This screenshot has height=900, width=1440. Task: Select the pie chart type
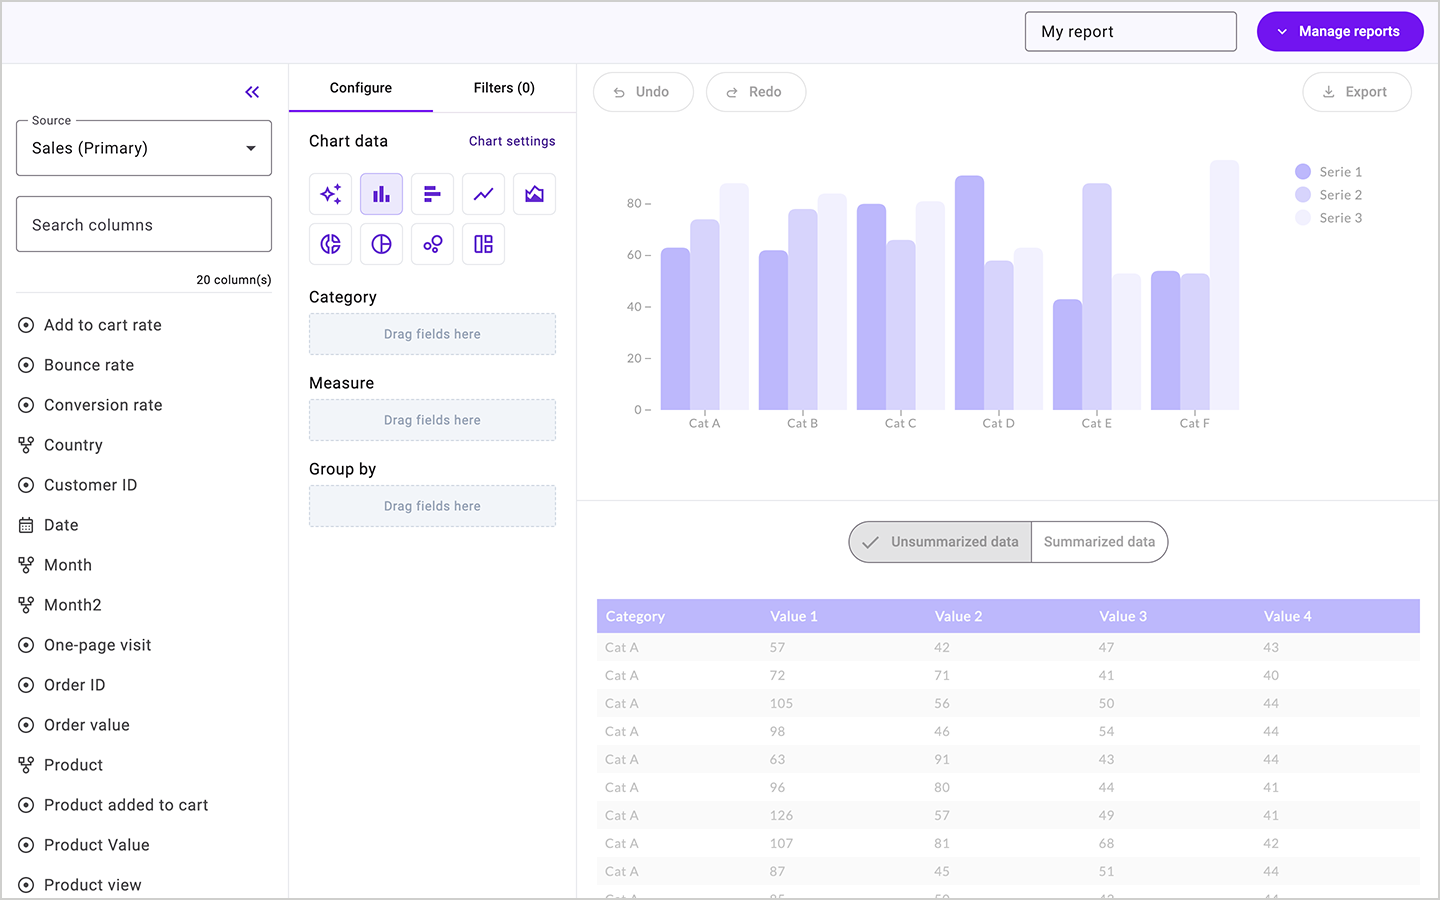(x=381, y=243)
